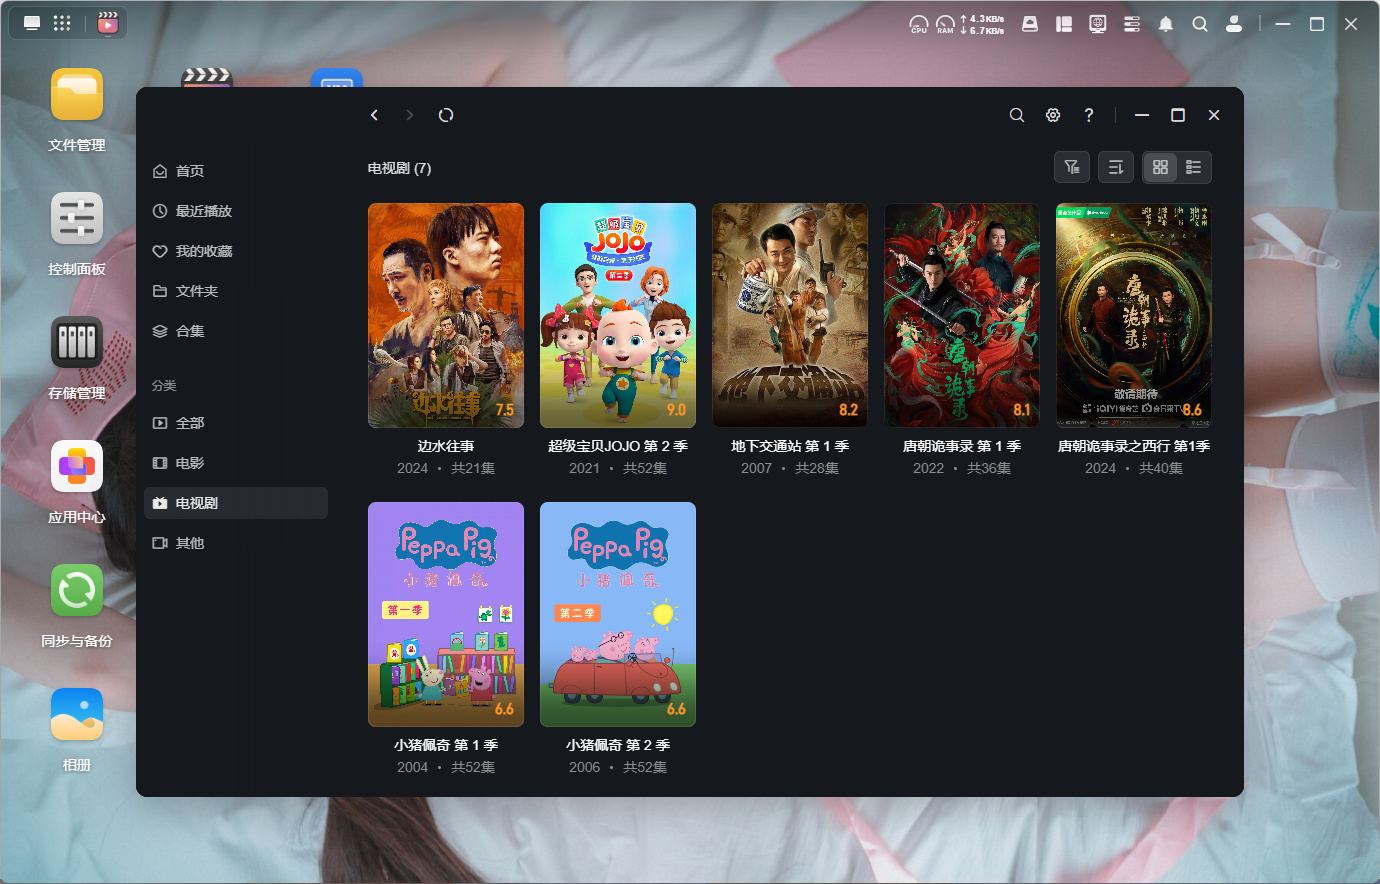Open 同步与备份 desktop icon

[77, 591]
